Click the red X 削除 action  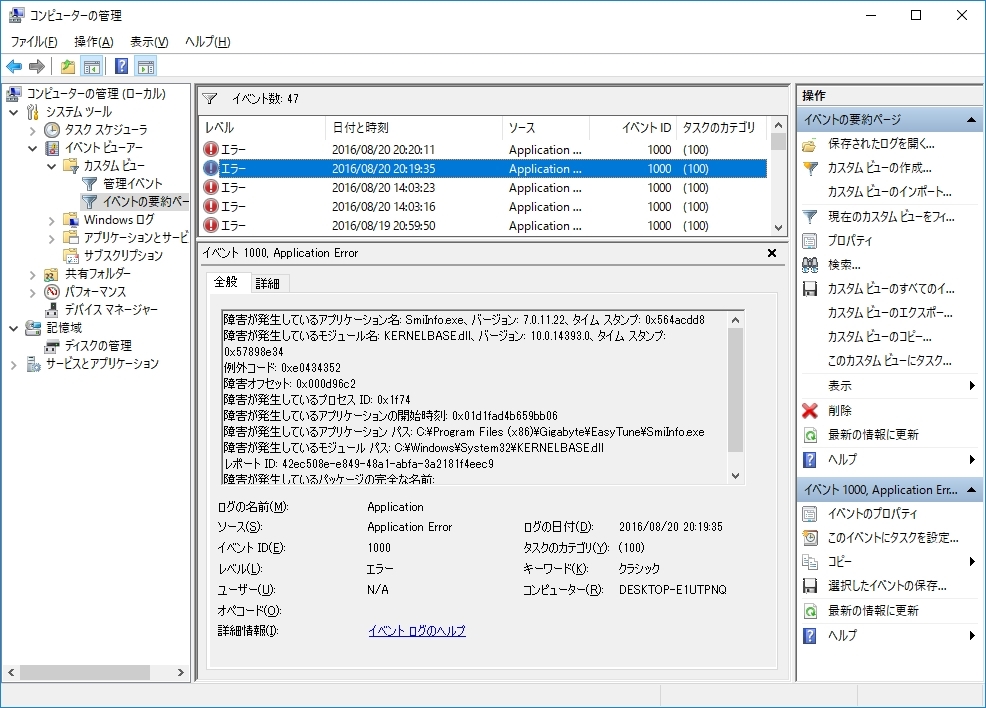(x=839, y=411)
